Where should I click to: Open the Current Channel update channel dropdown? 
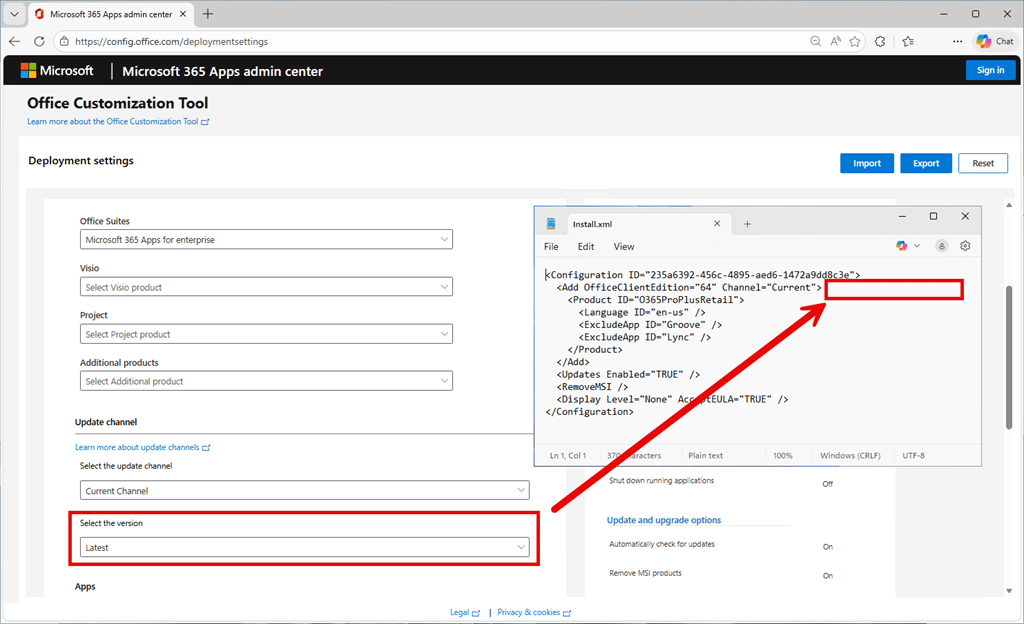coord(305,491)
